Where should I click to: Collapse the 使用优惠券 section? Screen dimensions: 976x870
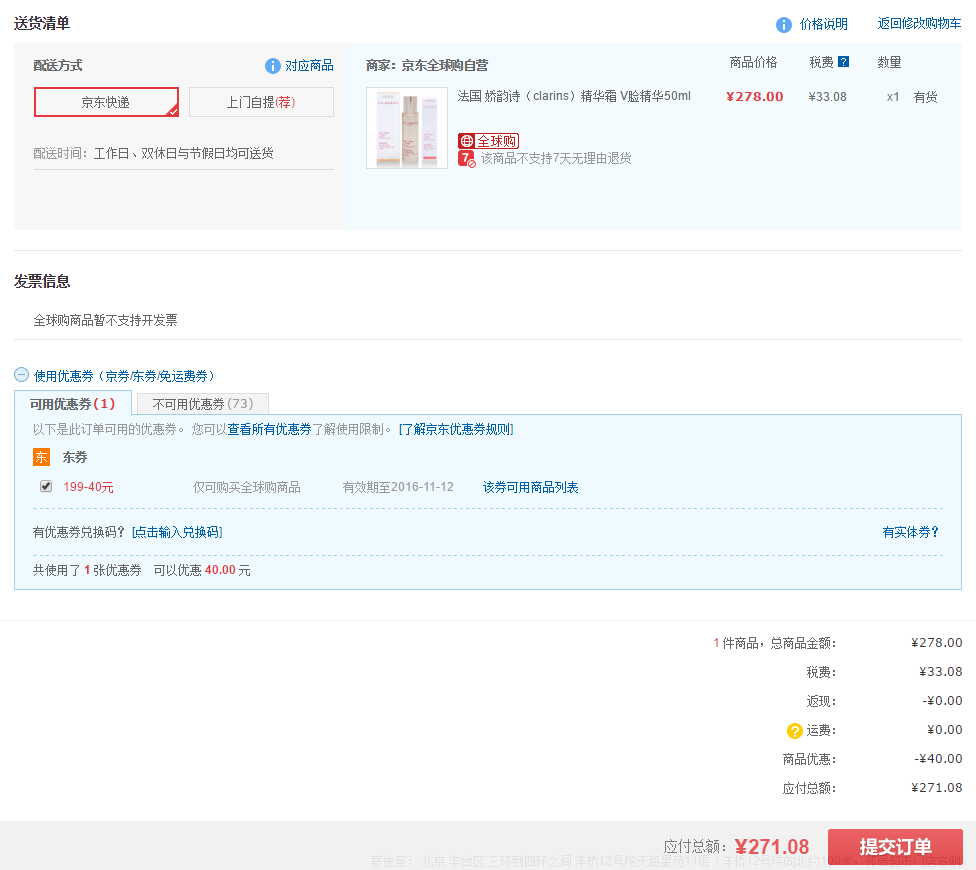[x=21, y=375]
